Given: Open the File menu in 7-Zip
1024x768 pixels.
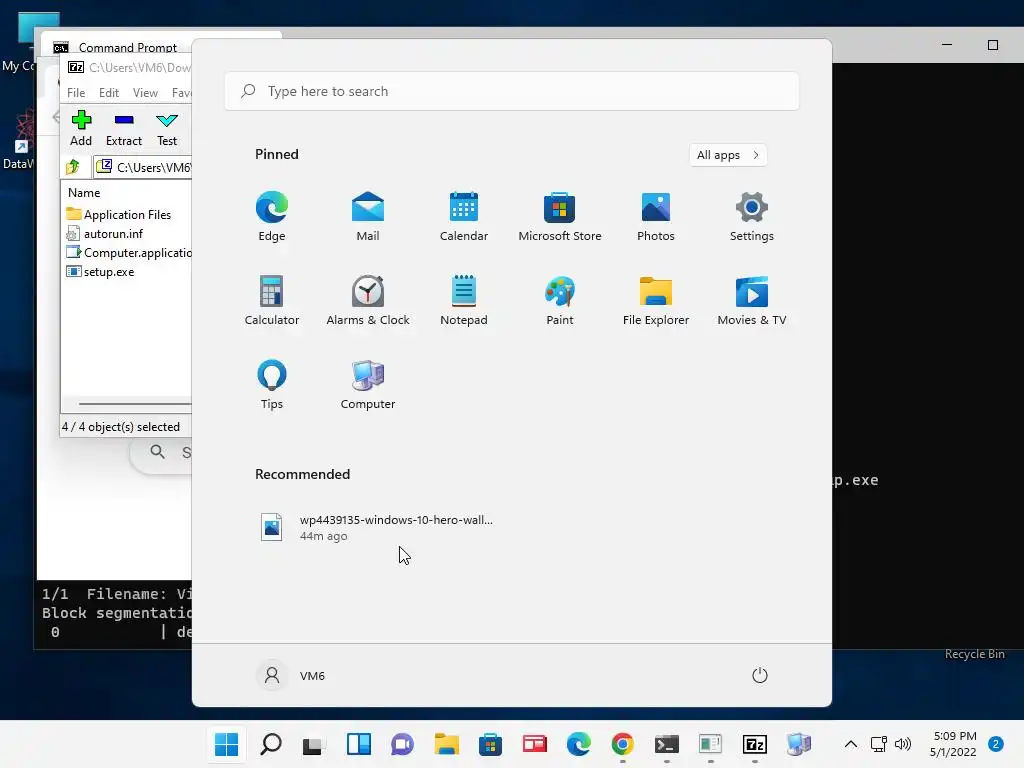Looking at the screenshot, I should tap(76, 93).
